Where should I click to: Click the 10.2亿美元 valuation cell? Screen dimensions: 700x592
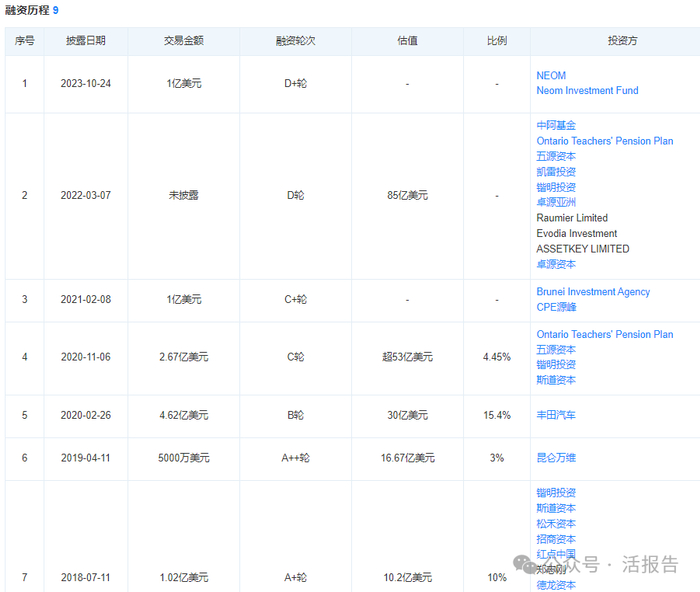pyautogui.click(x=408, y=578)
